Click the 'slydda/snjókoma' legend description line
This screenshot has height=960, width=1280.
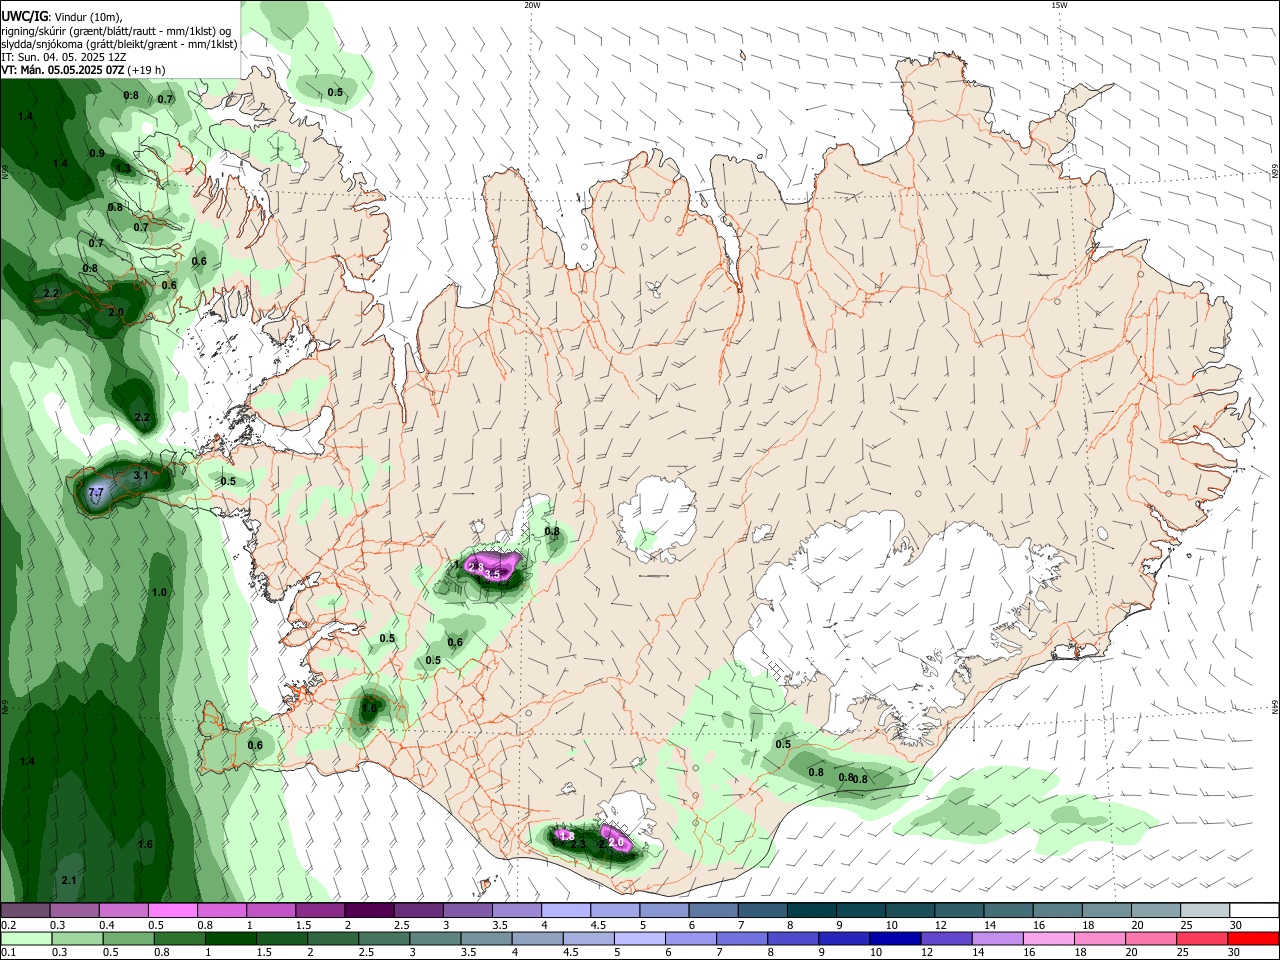(119, 44)
